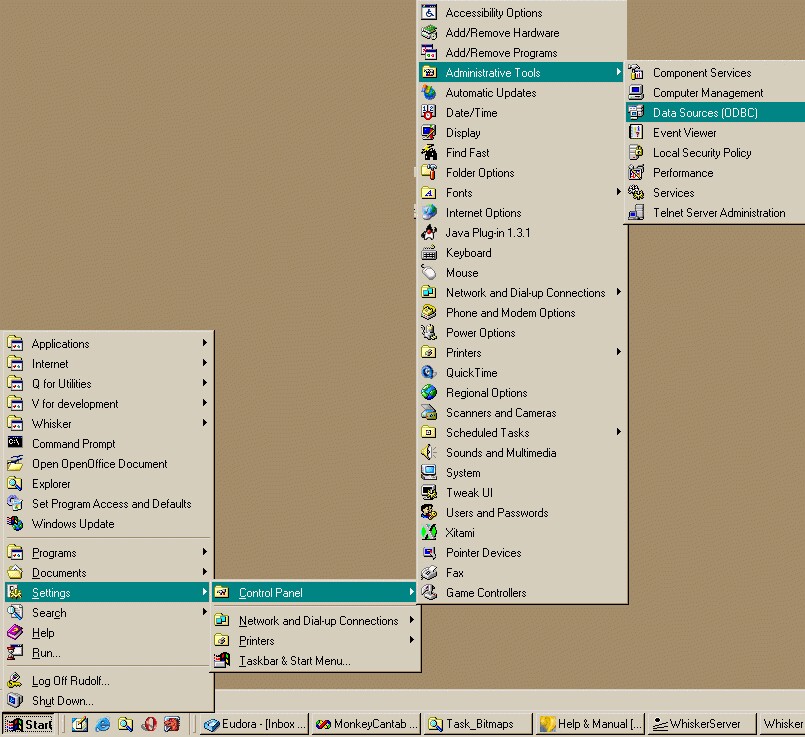Open Help from Start menu
805x737 pixels.
click(108, 633)
